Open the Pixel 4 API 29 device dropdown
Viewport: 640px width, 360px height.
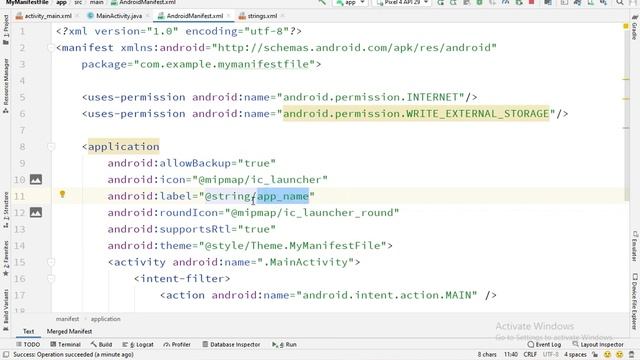click(x=402, y=2)
